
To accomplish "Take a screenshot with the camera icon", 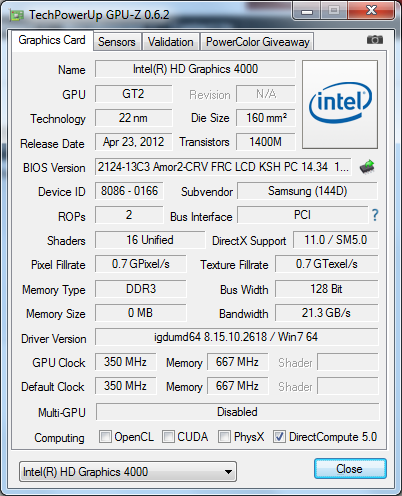I will pyautogui.click(x=375, y=40).
